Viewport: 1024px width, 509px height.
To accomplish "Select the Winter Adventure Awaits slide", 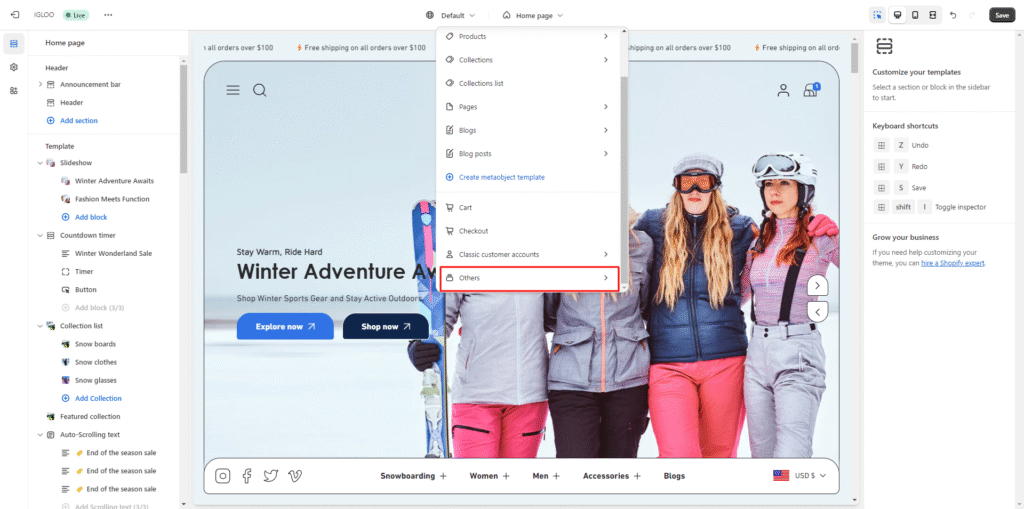I will pyautogui.click(x=114, y=181).
